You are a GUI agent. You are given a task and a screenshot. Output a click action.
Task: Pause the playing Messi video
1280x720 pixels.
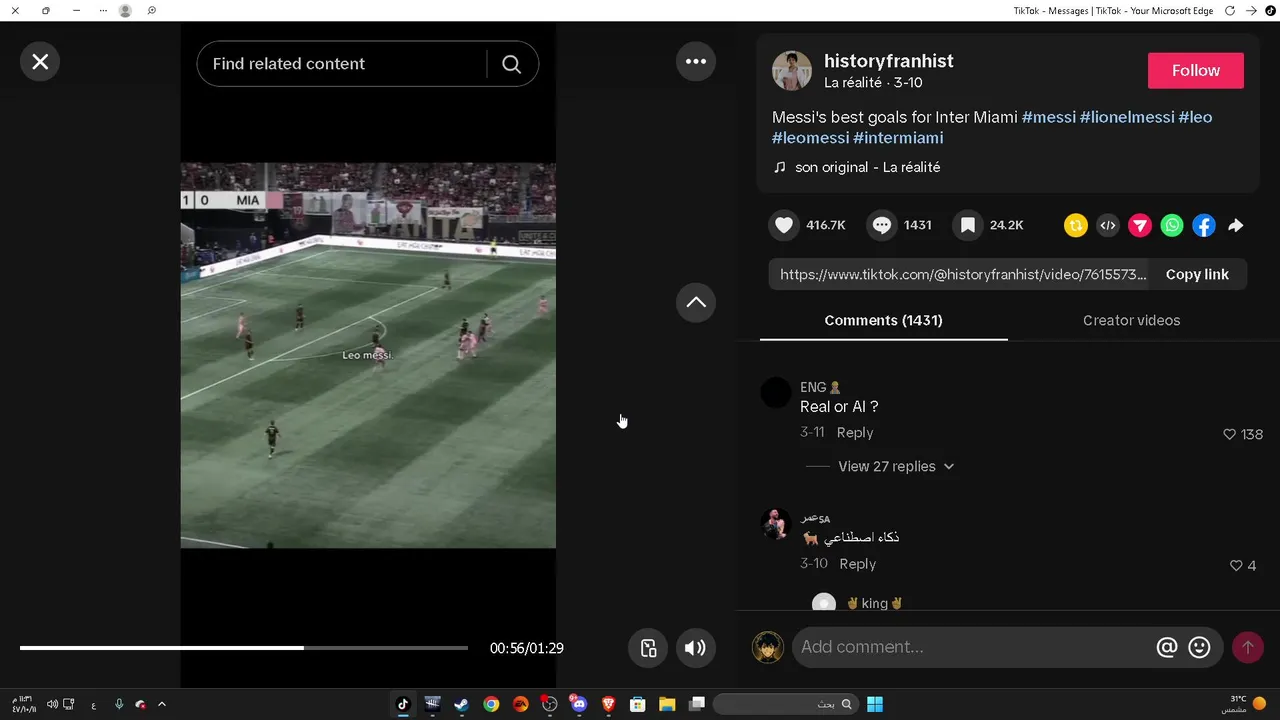[368, 355]
